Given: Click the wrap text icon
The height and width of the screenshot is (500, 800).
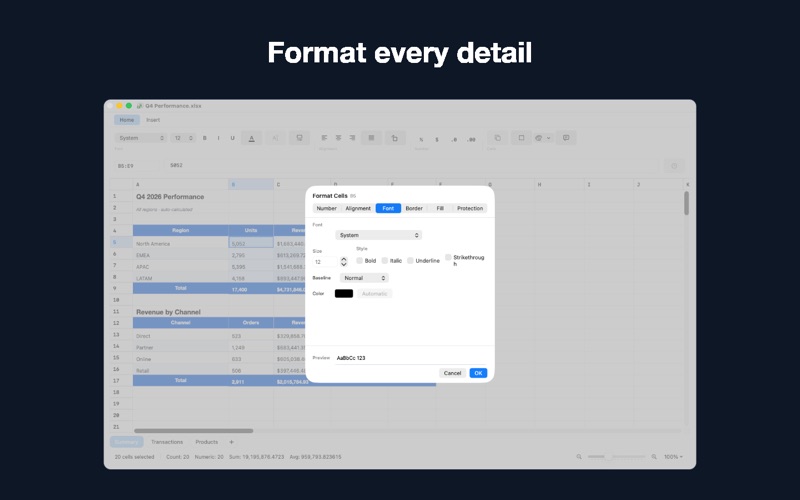Looking at the screenshot, I should pyautogui.click(x=395, y=138).
